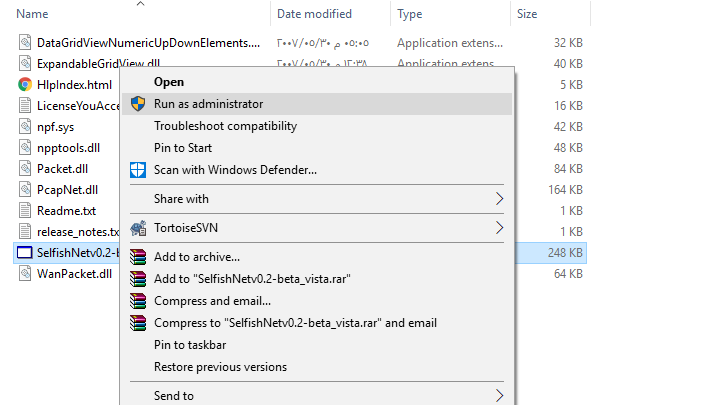
Task: Choose Open from the context menu
Action: 169,82
